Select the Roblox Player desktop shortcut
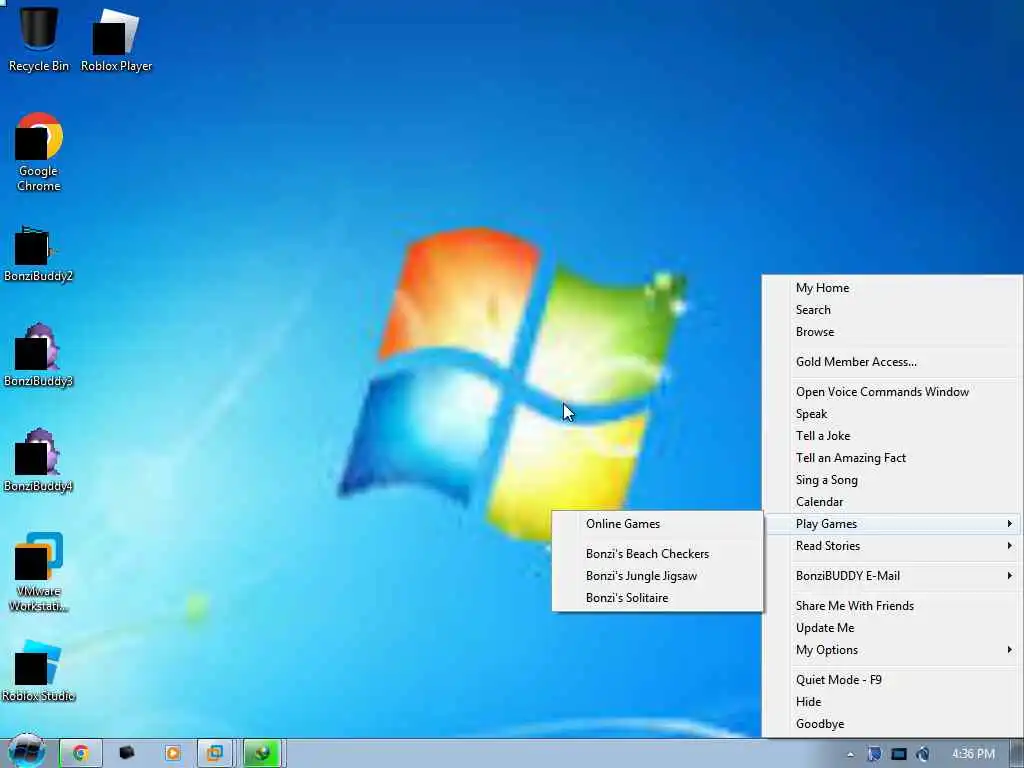The width and height of the screenshot is (1024, 768). pyautogui.click(x=116, y=40)
